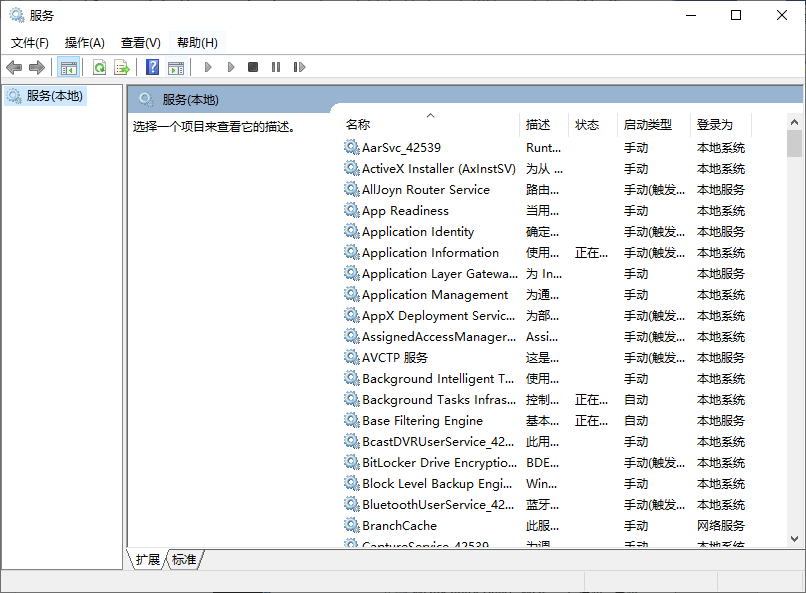Click the sort arrow above the 名称 column
Viewport: 806px width, 593px height.
coord(430,114)
